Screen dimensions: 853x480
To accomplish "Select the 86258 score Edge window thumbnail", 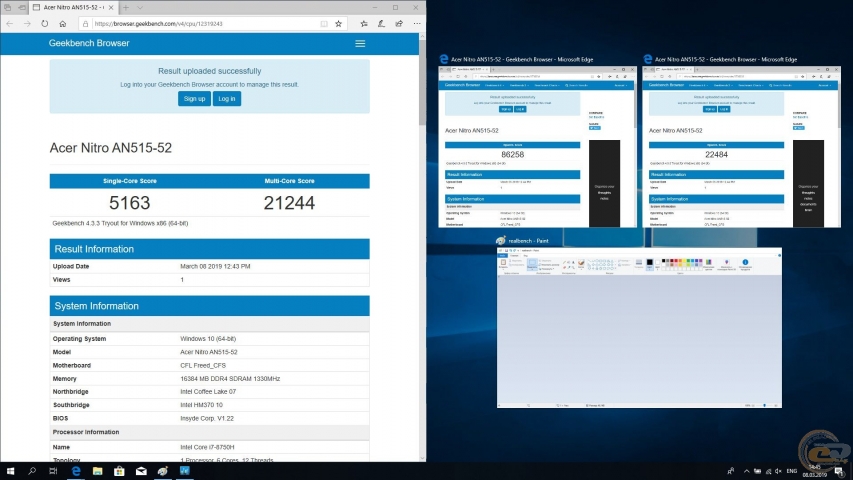I will click(x=537, y=147).
